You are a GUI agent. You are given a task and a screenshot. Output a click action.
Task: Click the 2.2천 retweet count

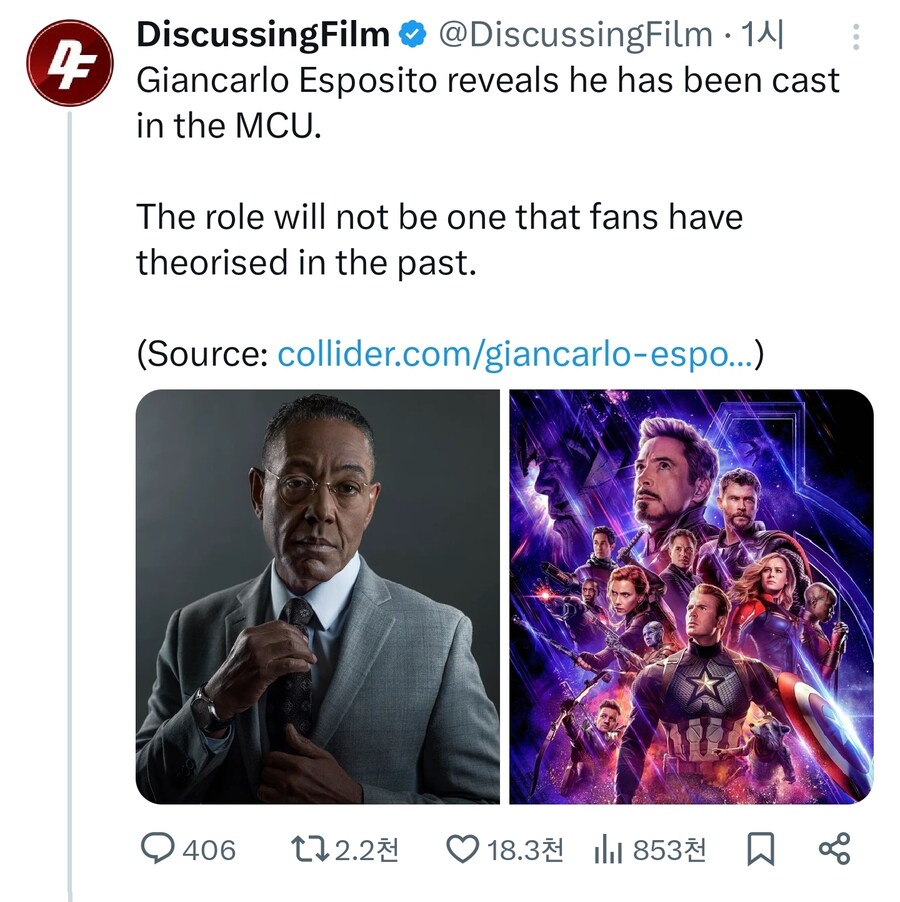[366, 850]
